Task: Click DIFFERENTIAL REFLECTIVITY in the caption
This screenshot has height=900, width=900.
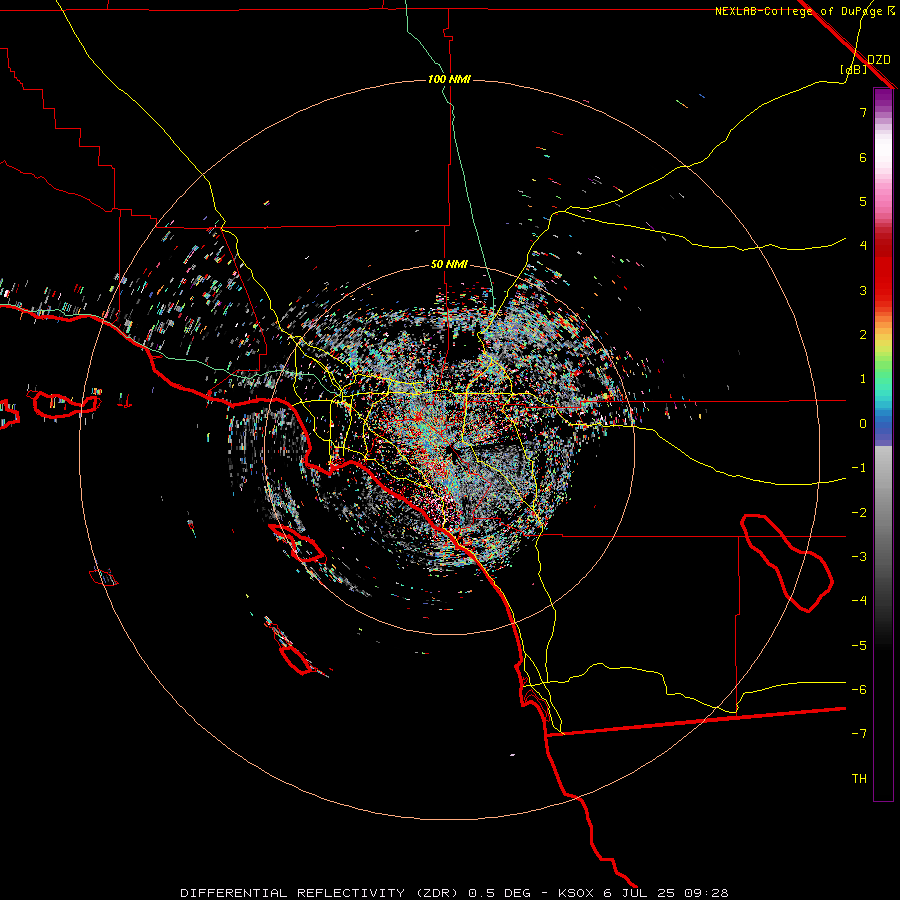Action: [x=293, y=893]
